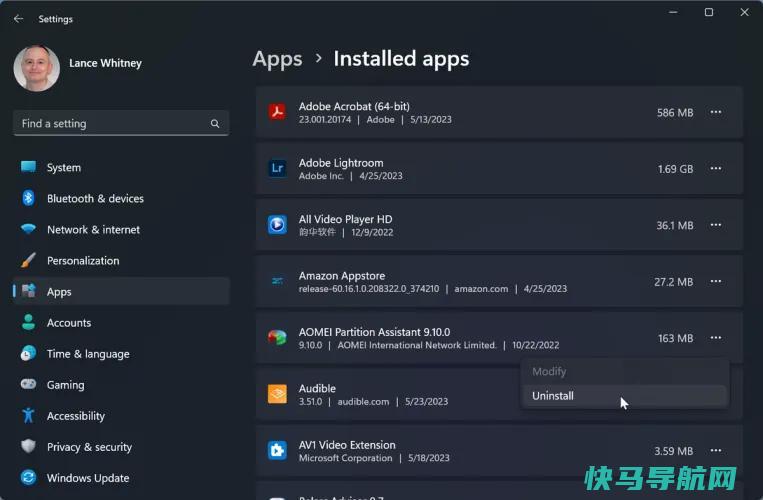Screen dimensions: 763x500
Task: Click the Audible app icon
Action: [277, 394]
